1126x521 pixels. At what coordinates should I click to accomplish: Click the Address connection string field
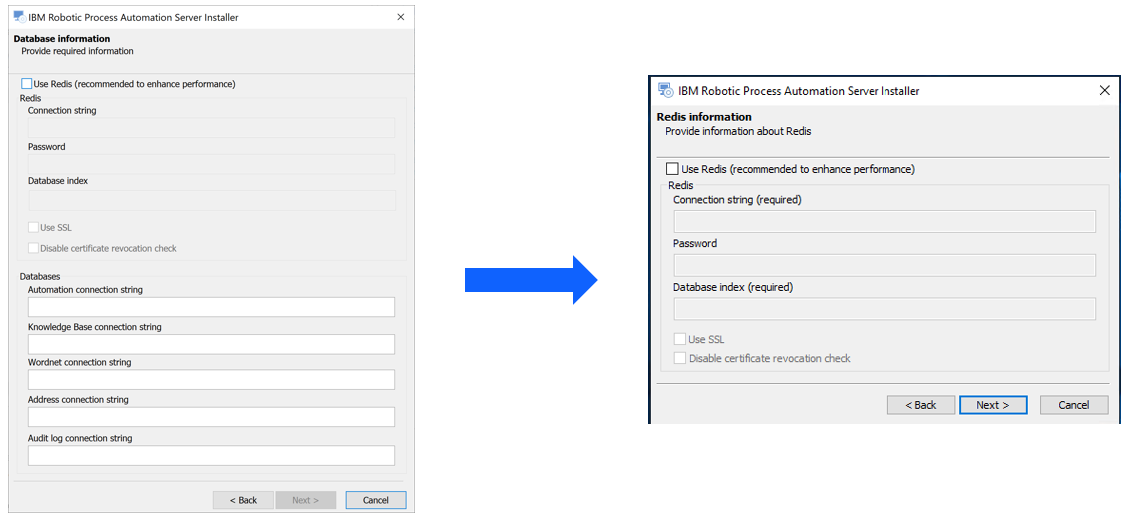pyautogui.click(x=211, y=417)
